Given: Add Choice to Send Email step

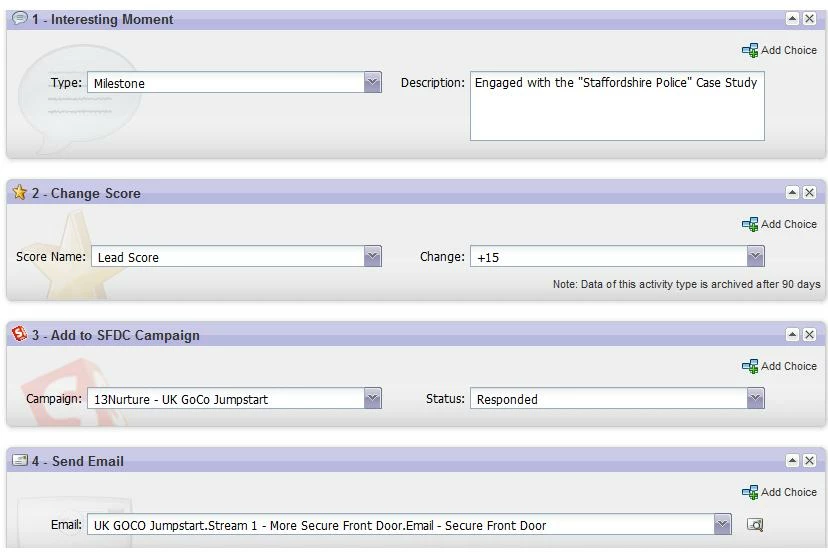Looking at the screenshot, I should point(779,492).
